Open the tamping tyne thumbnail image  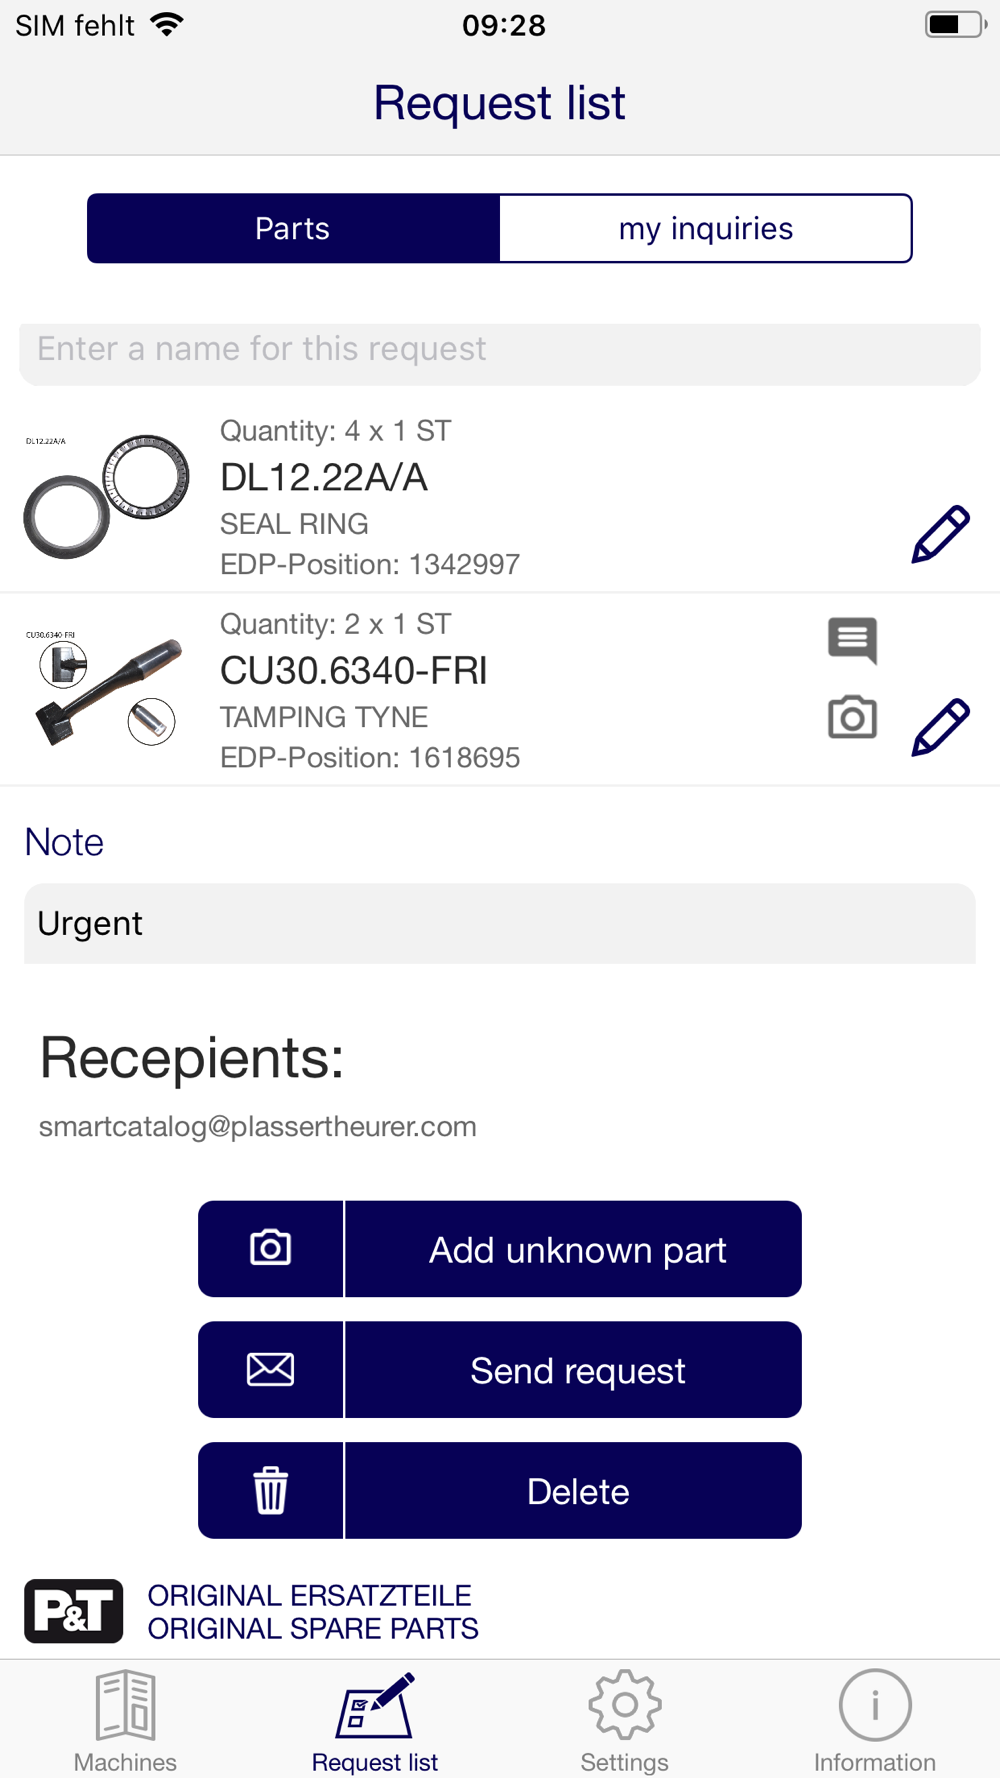[x=107, y=689]
